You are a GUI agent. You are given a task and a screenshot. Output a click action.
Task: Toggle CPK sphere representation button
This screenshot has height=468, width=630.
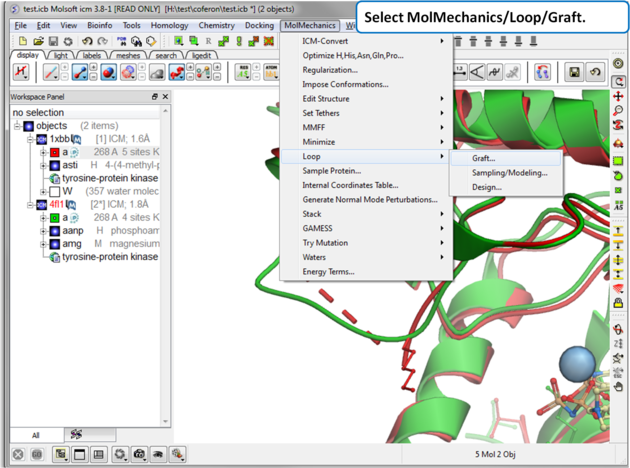point(109,73)
